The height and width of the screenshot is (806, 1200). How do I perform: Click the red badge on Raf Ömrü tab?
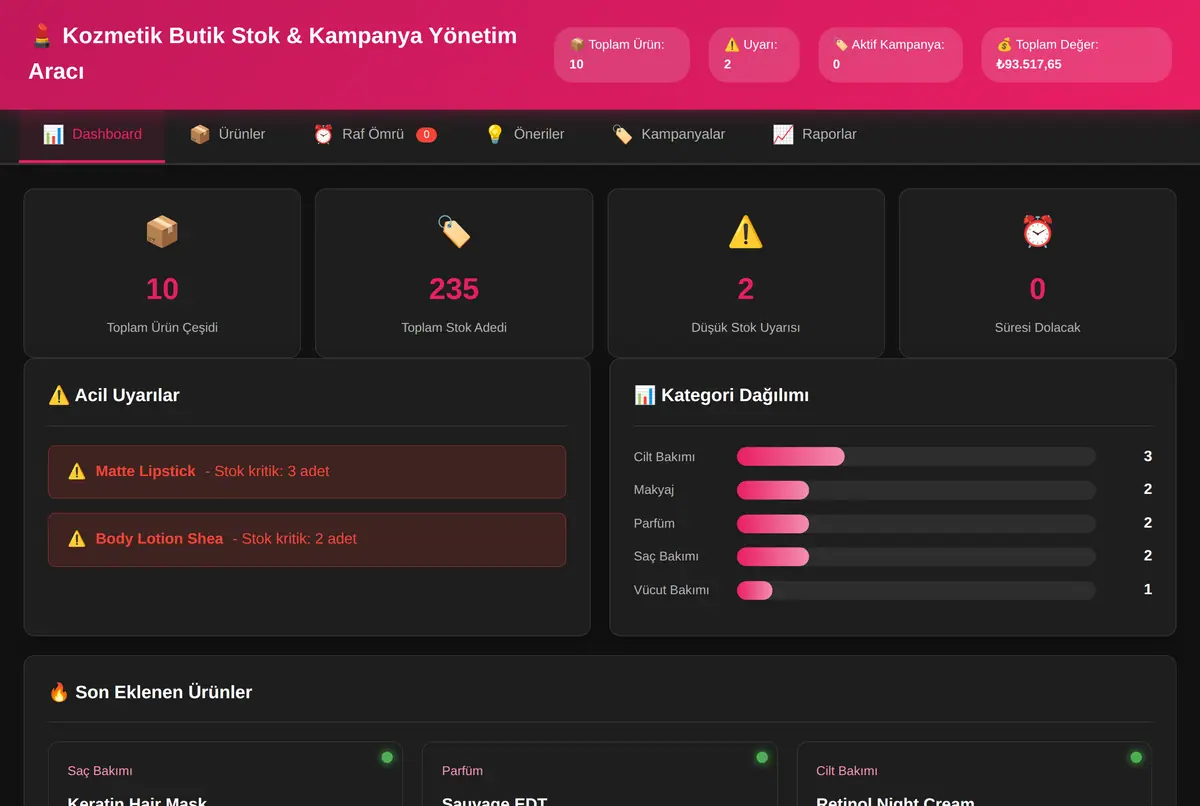click(426, 134)
